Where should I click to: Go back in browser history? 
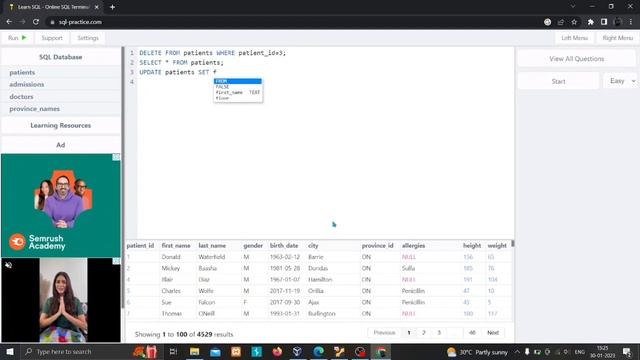(9, 22)
